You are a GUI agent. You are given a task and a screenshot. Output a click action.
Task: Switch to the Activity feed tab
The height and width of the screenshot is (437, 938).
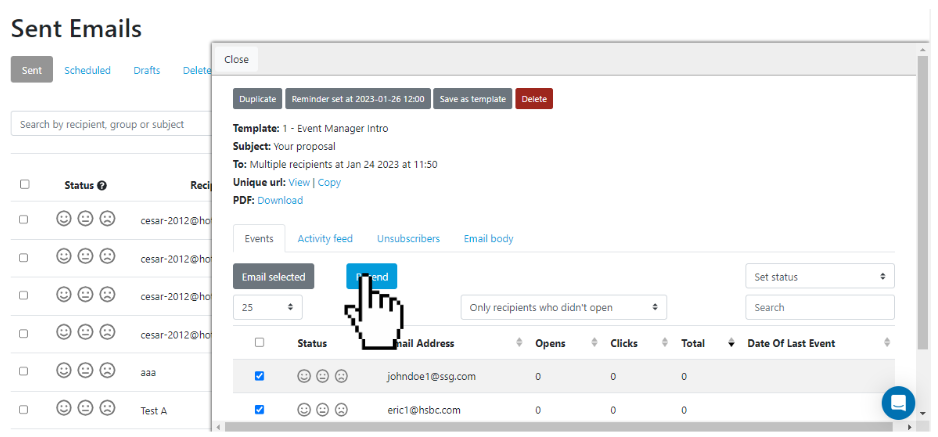[325, 239]
